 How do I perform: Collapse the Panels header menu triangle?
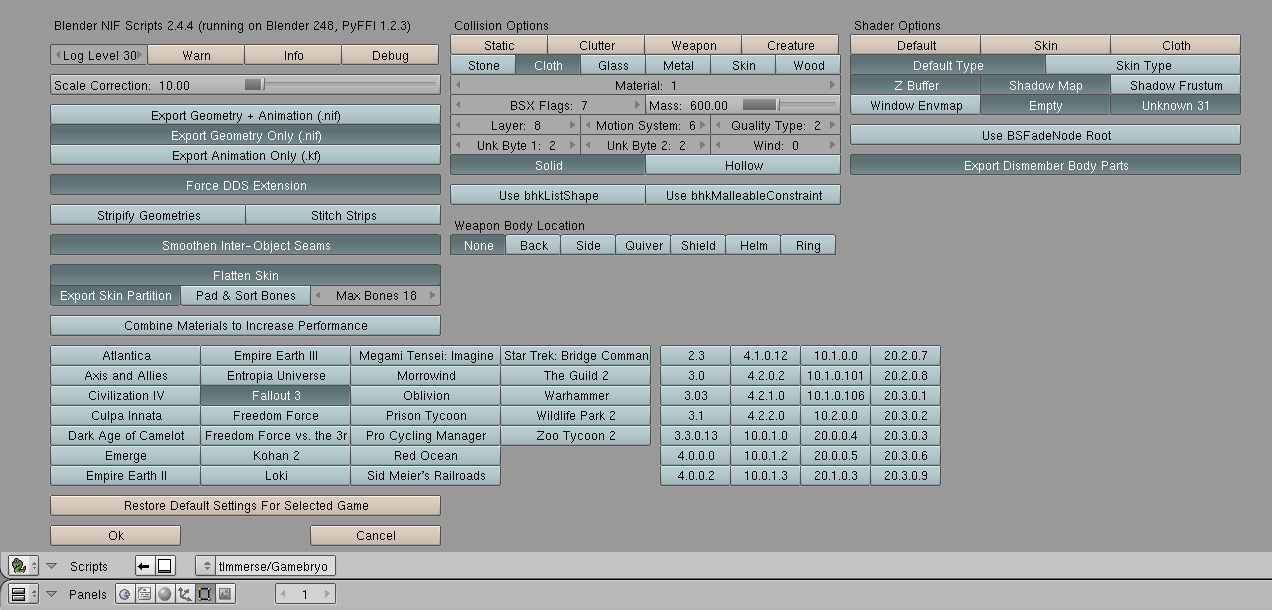click(52, 594)
